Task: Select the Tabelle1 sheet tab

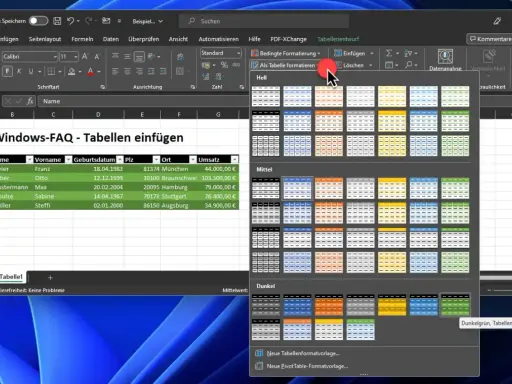Action: [12, 277]
